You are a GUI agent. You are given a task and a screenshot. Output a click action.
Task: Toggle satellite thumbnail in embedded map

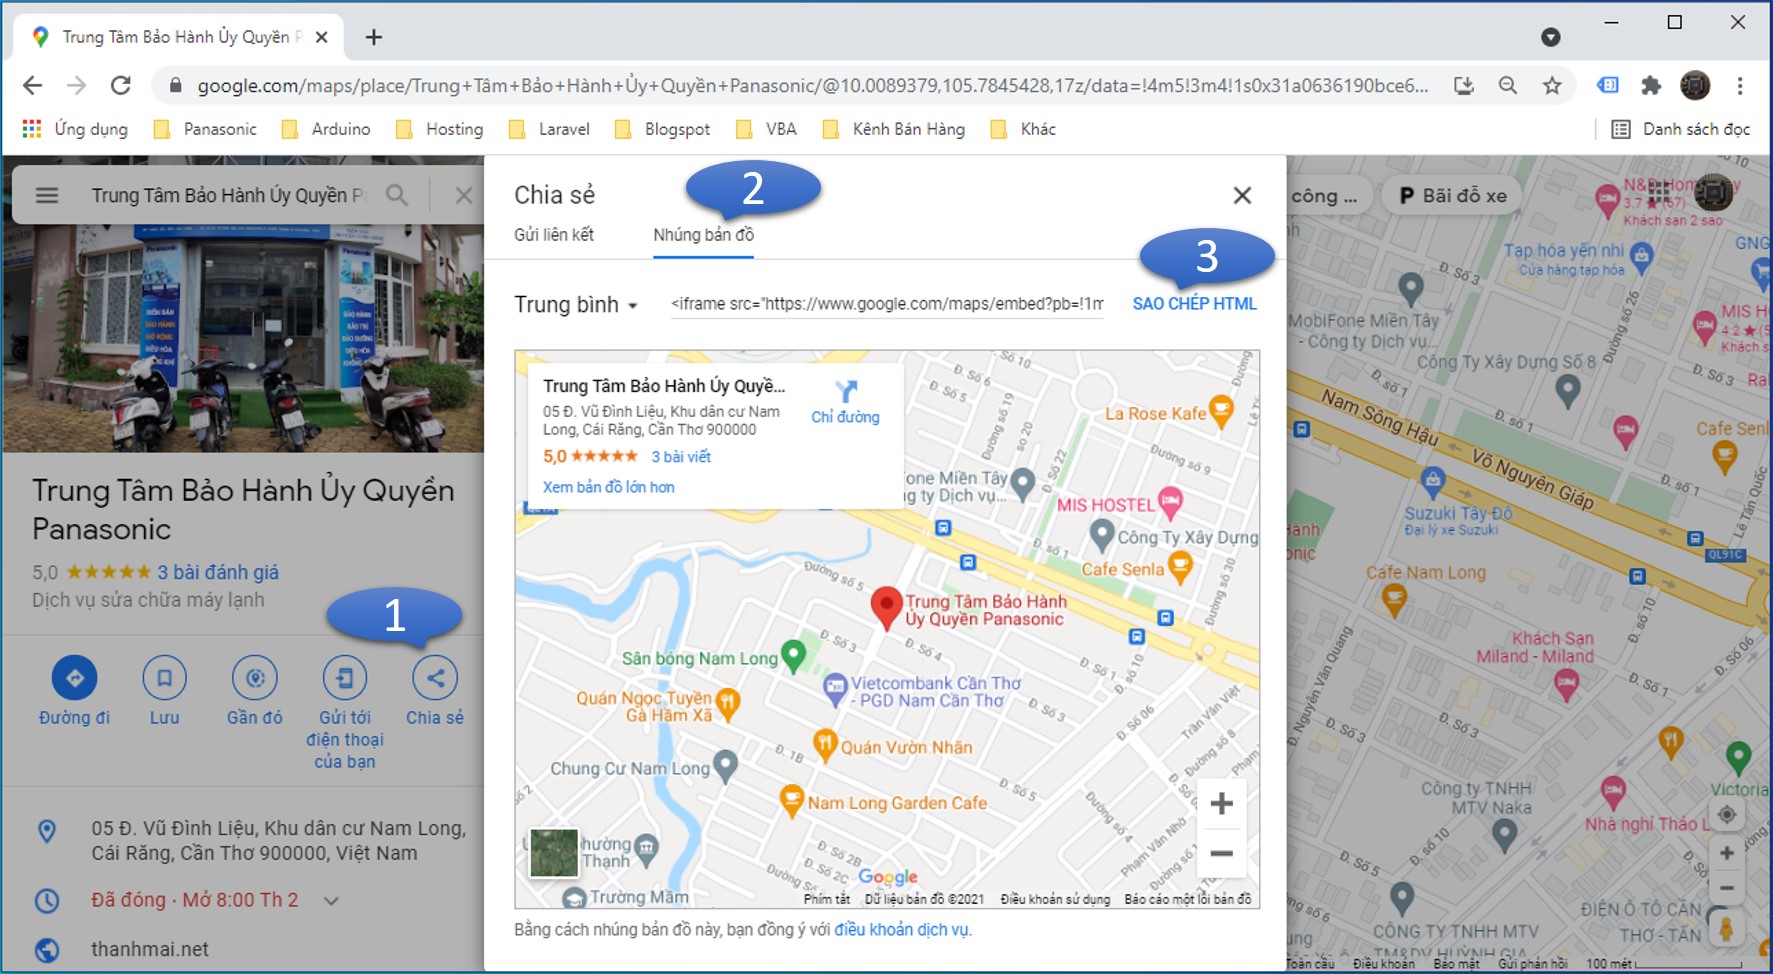[x=554, y=853]
